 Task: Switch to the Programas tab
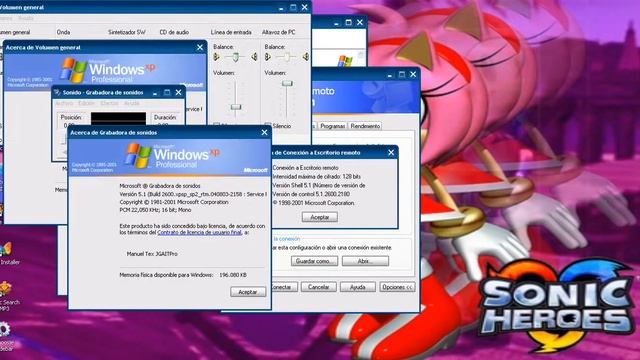[x=332, y=126]
